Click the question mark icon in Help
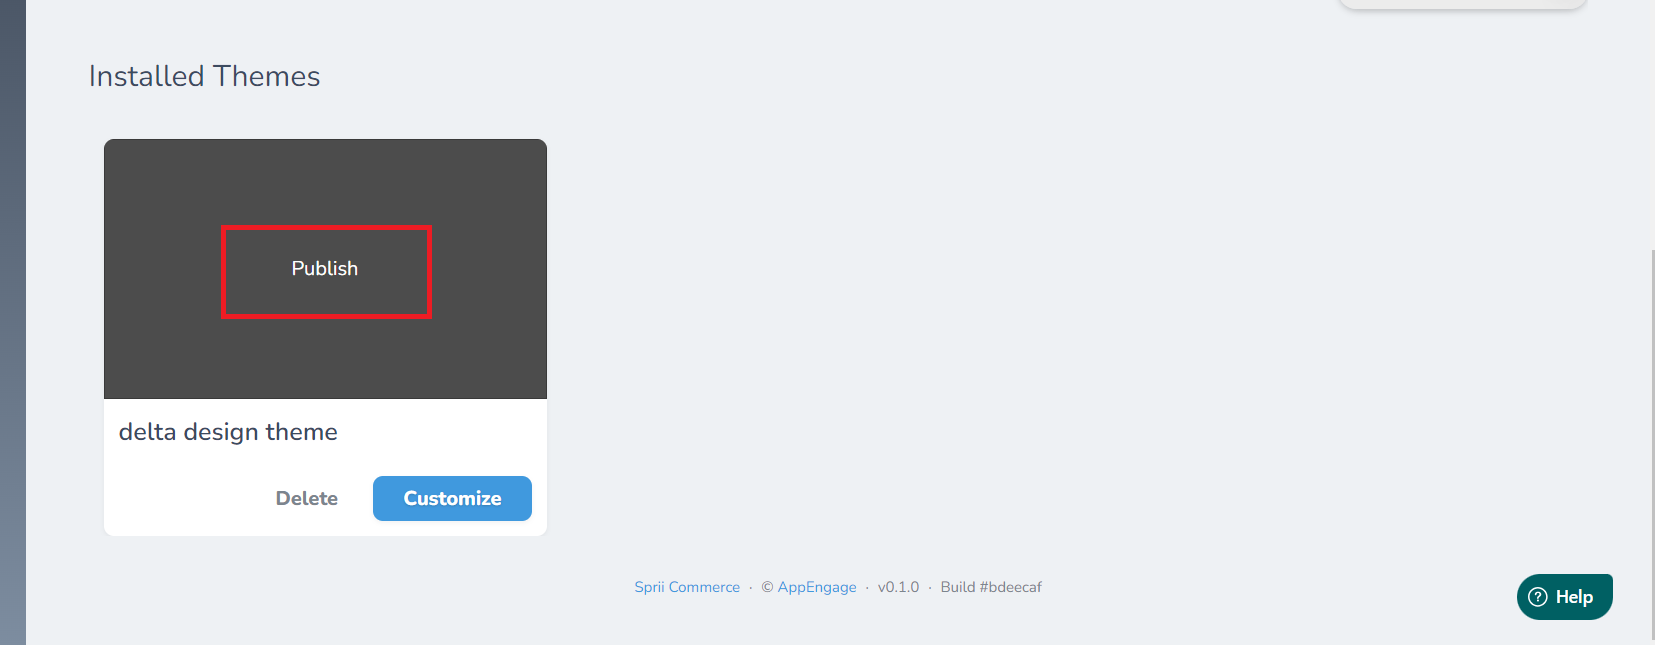Screen dimensions: 1655x645 [1538, 597]
